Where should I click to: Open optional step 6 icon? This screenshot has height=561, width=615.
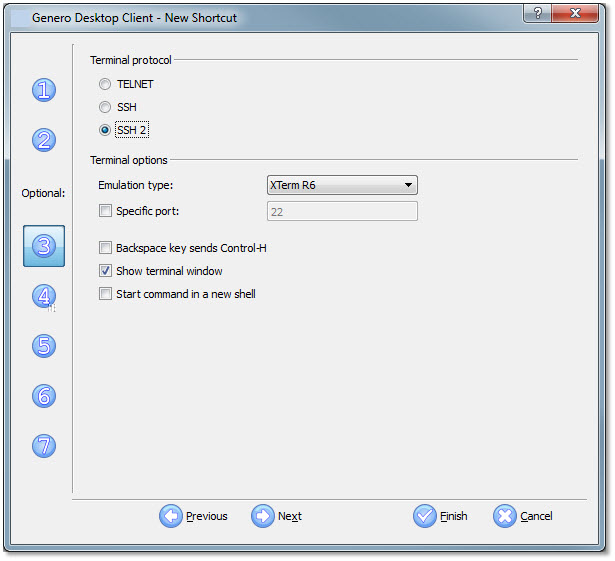pos(44,396)
